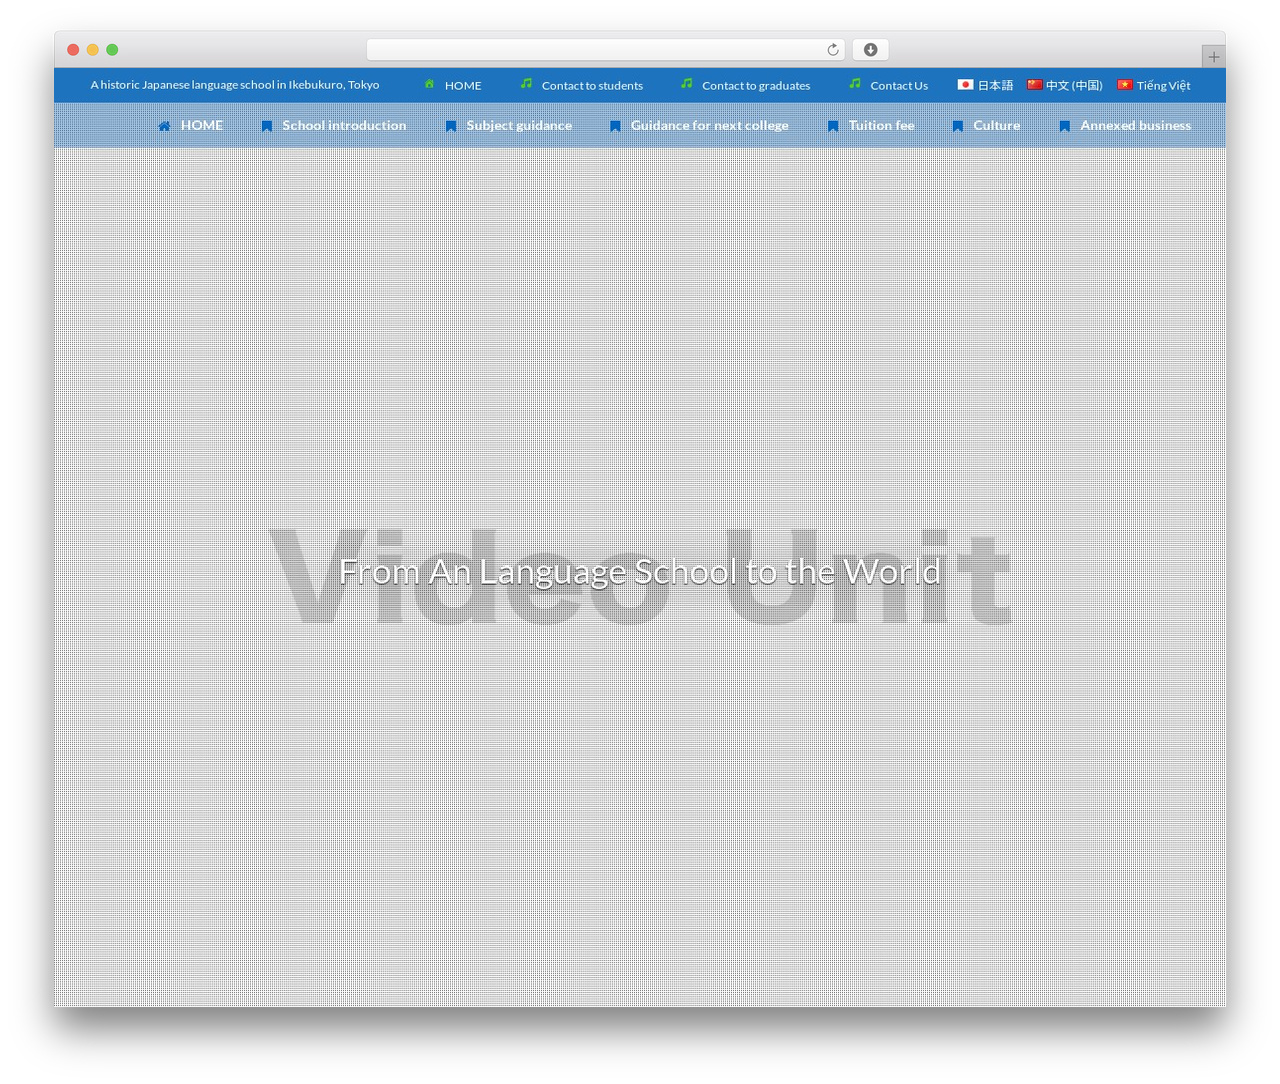
Task: Click the music note icon beside Contact to graduates
Action: pos(686,84)
